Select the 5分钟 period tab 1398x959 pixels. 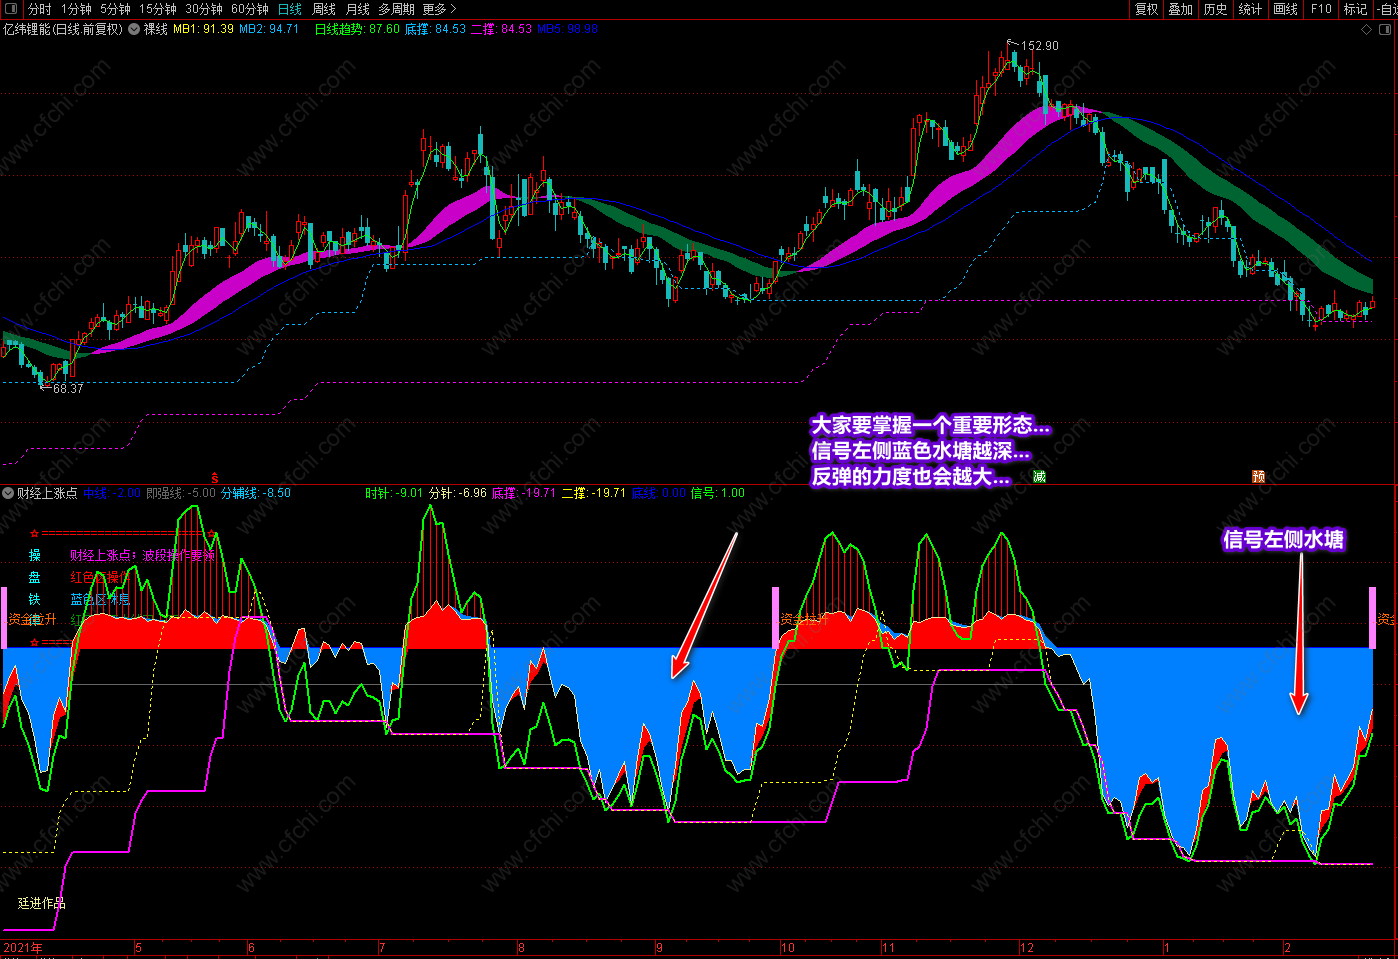tap(115, 9)
